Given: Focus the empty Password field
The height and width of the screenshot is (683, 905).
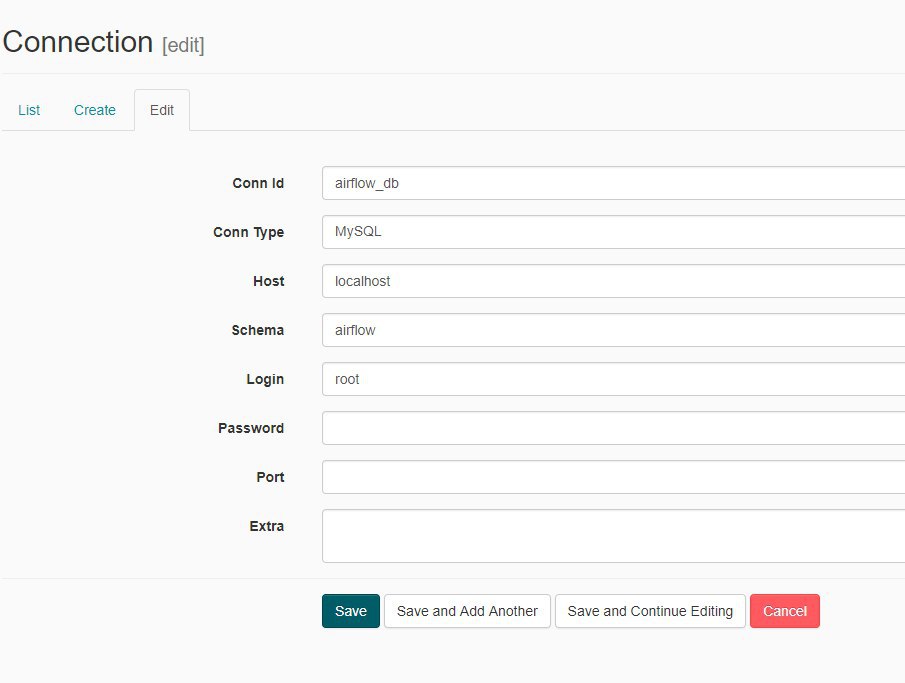Looking at the screenshot, I should point(614,428).
